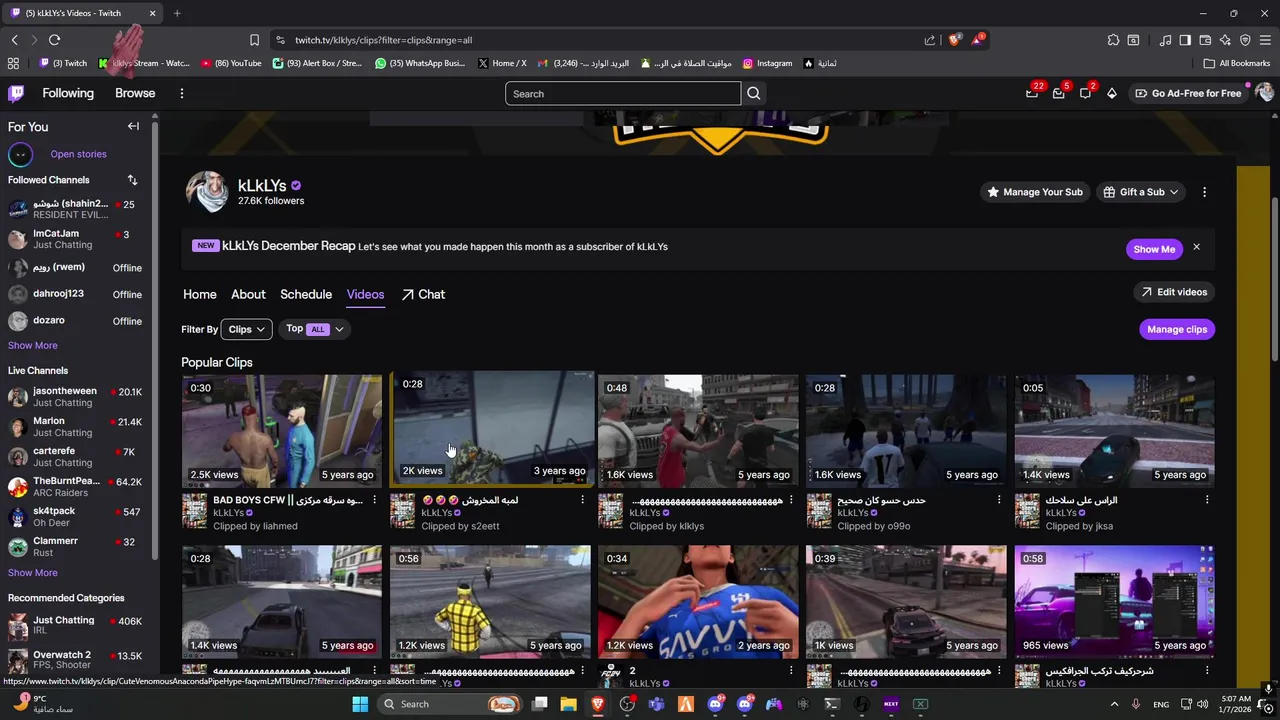The width and height of the screenshot is (1280, 720).
Task: Click the browser address bar URL
Action: (384, 40)
